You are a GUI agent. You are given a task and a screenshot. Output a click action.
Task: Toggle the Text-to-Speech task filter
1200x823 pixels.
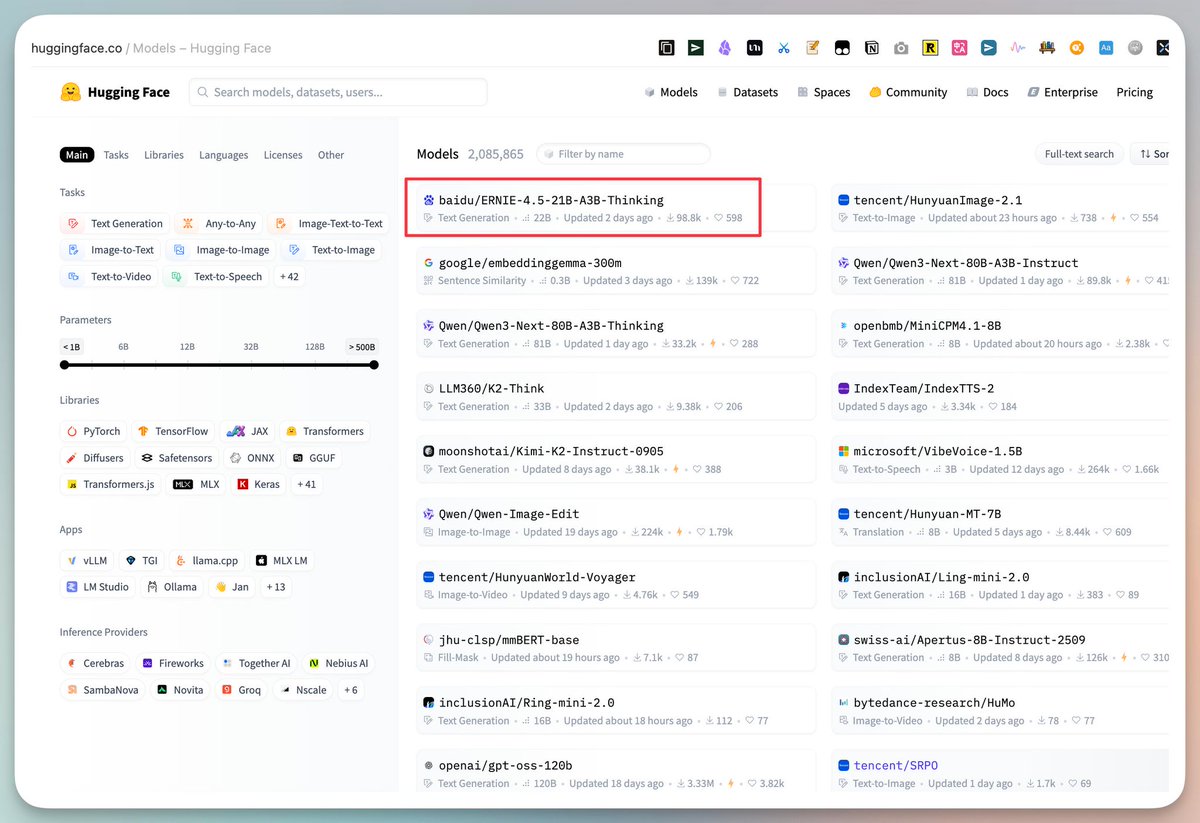coord(217,277)
